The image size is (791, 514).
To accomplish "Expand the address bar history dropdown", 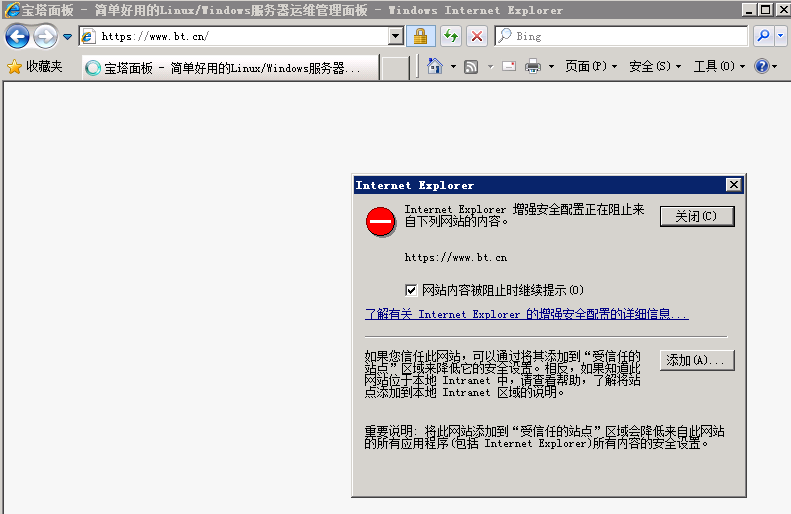I will (x=396, y=36).
